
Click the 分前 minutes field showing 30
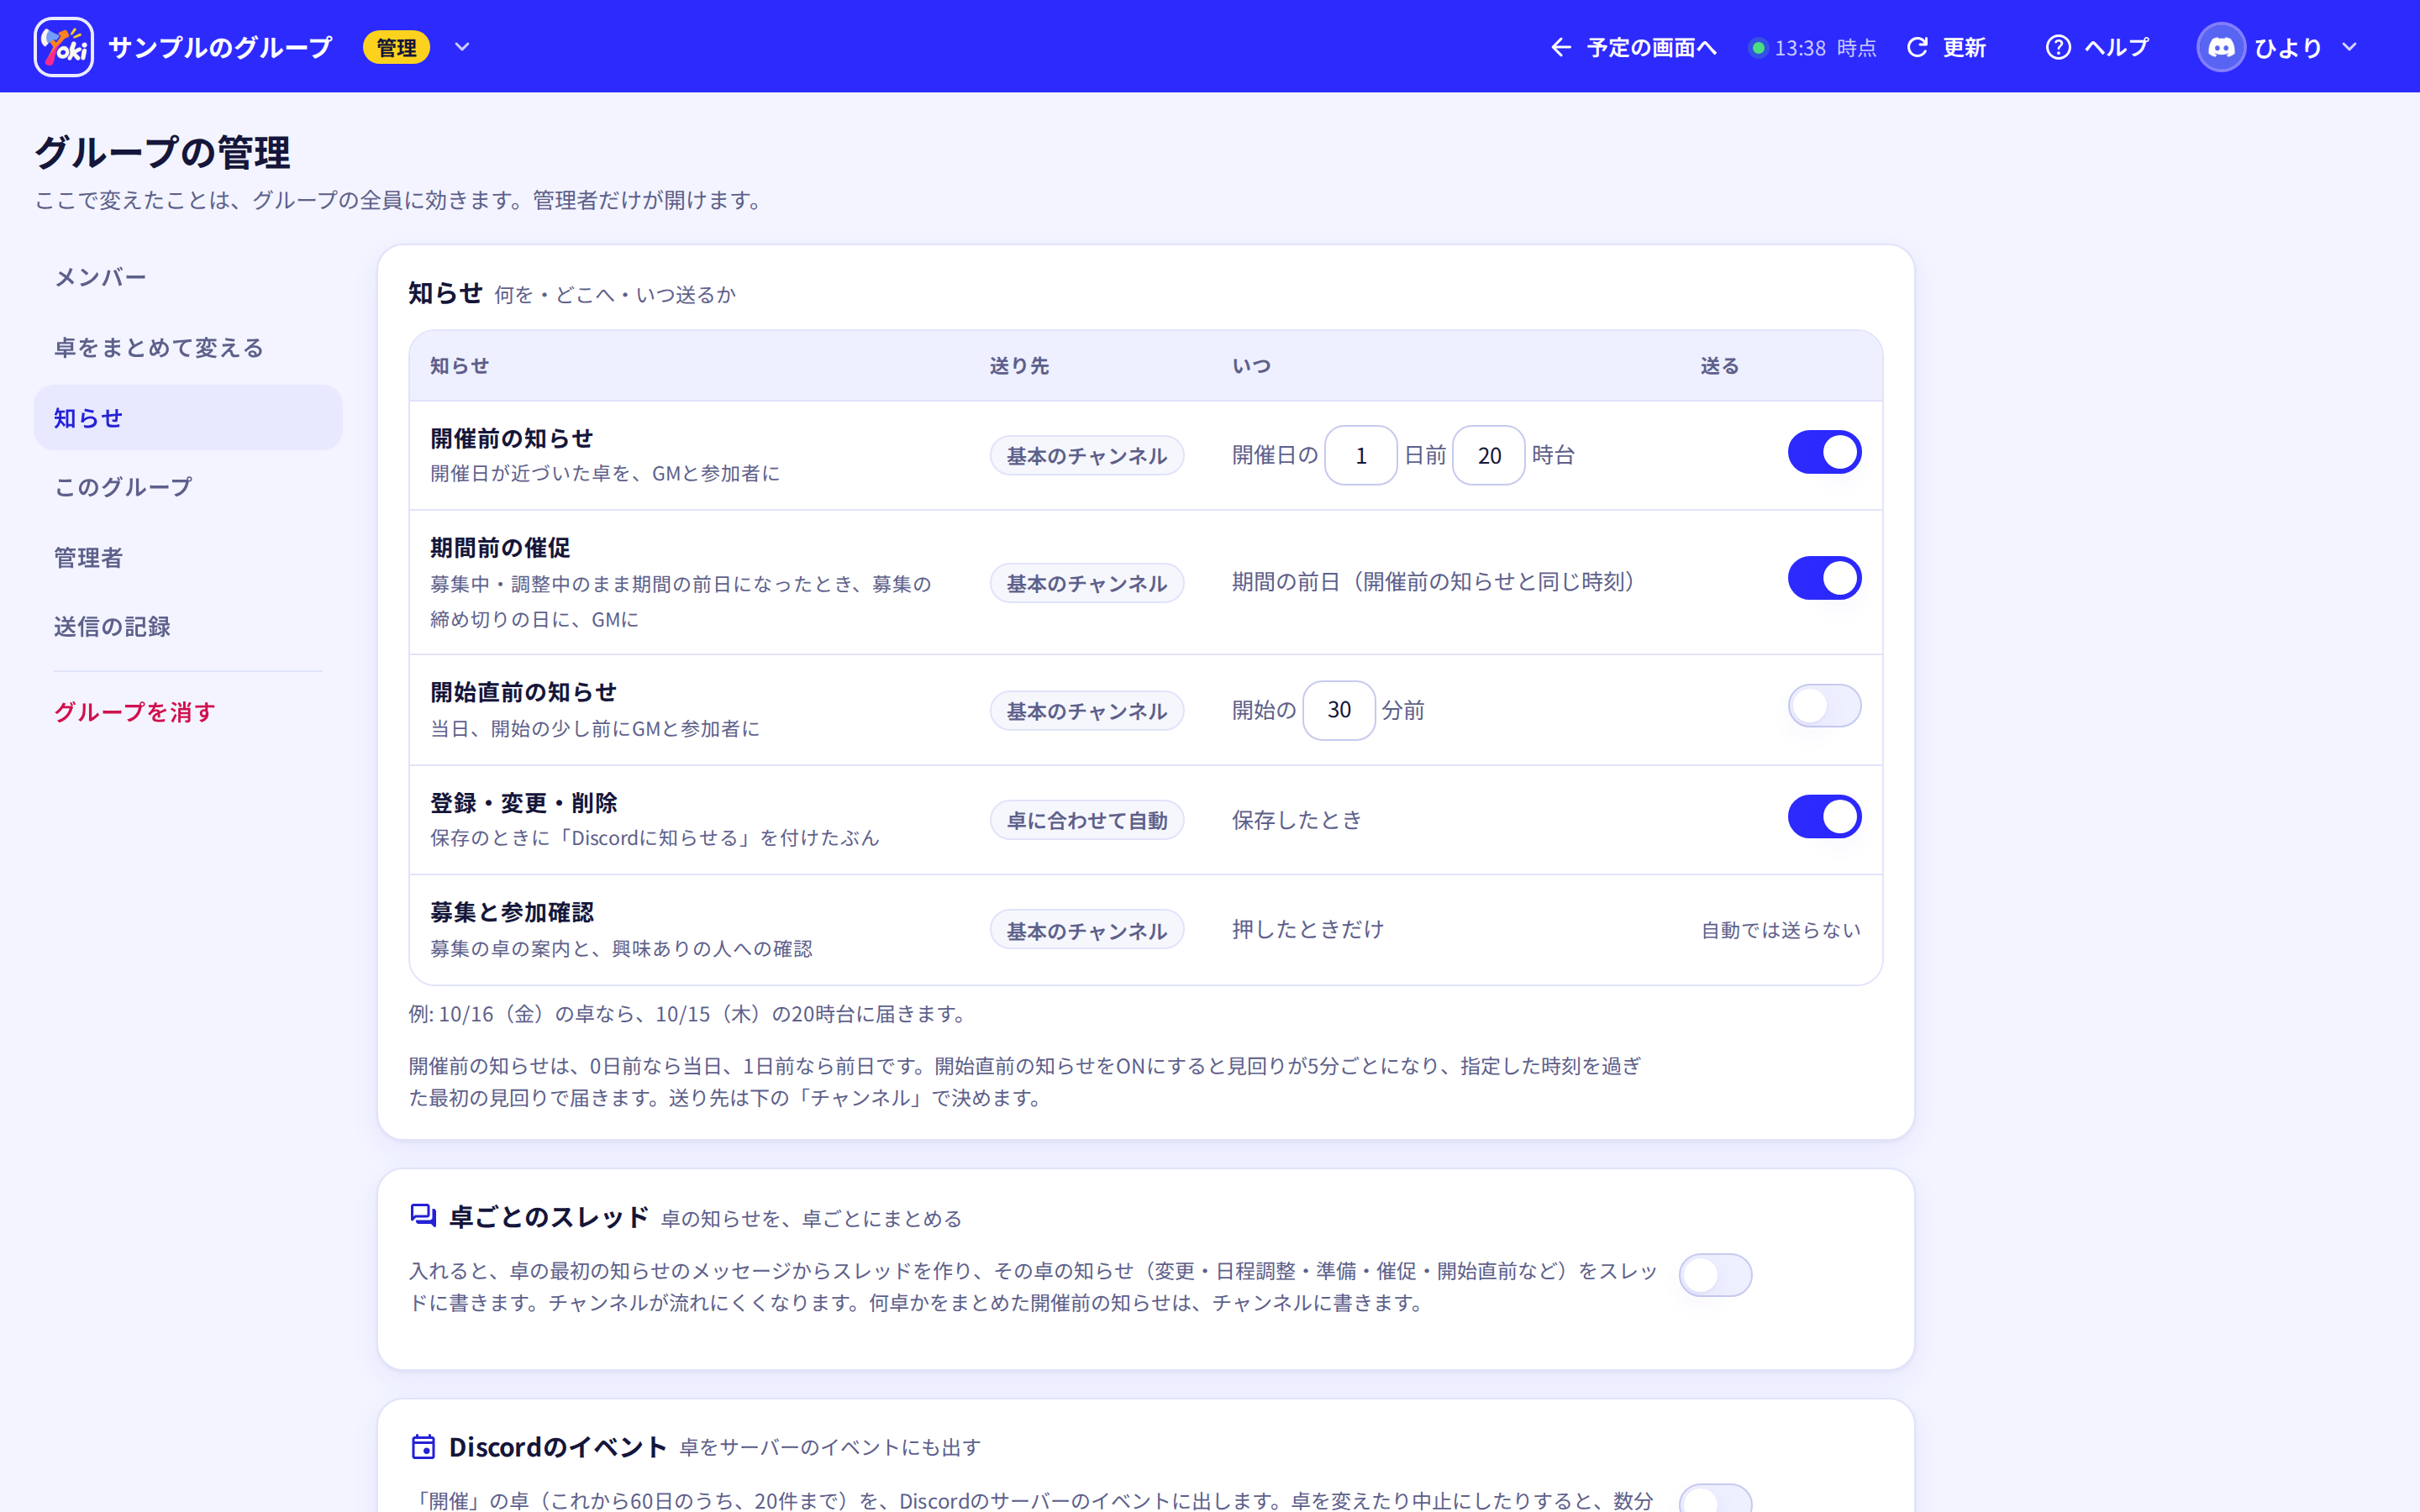tap(1339, 710)
